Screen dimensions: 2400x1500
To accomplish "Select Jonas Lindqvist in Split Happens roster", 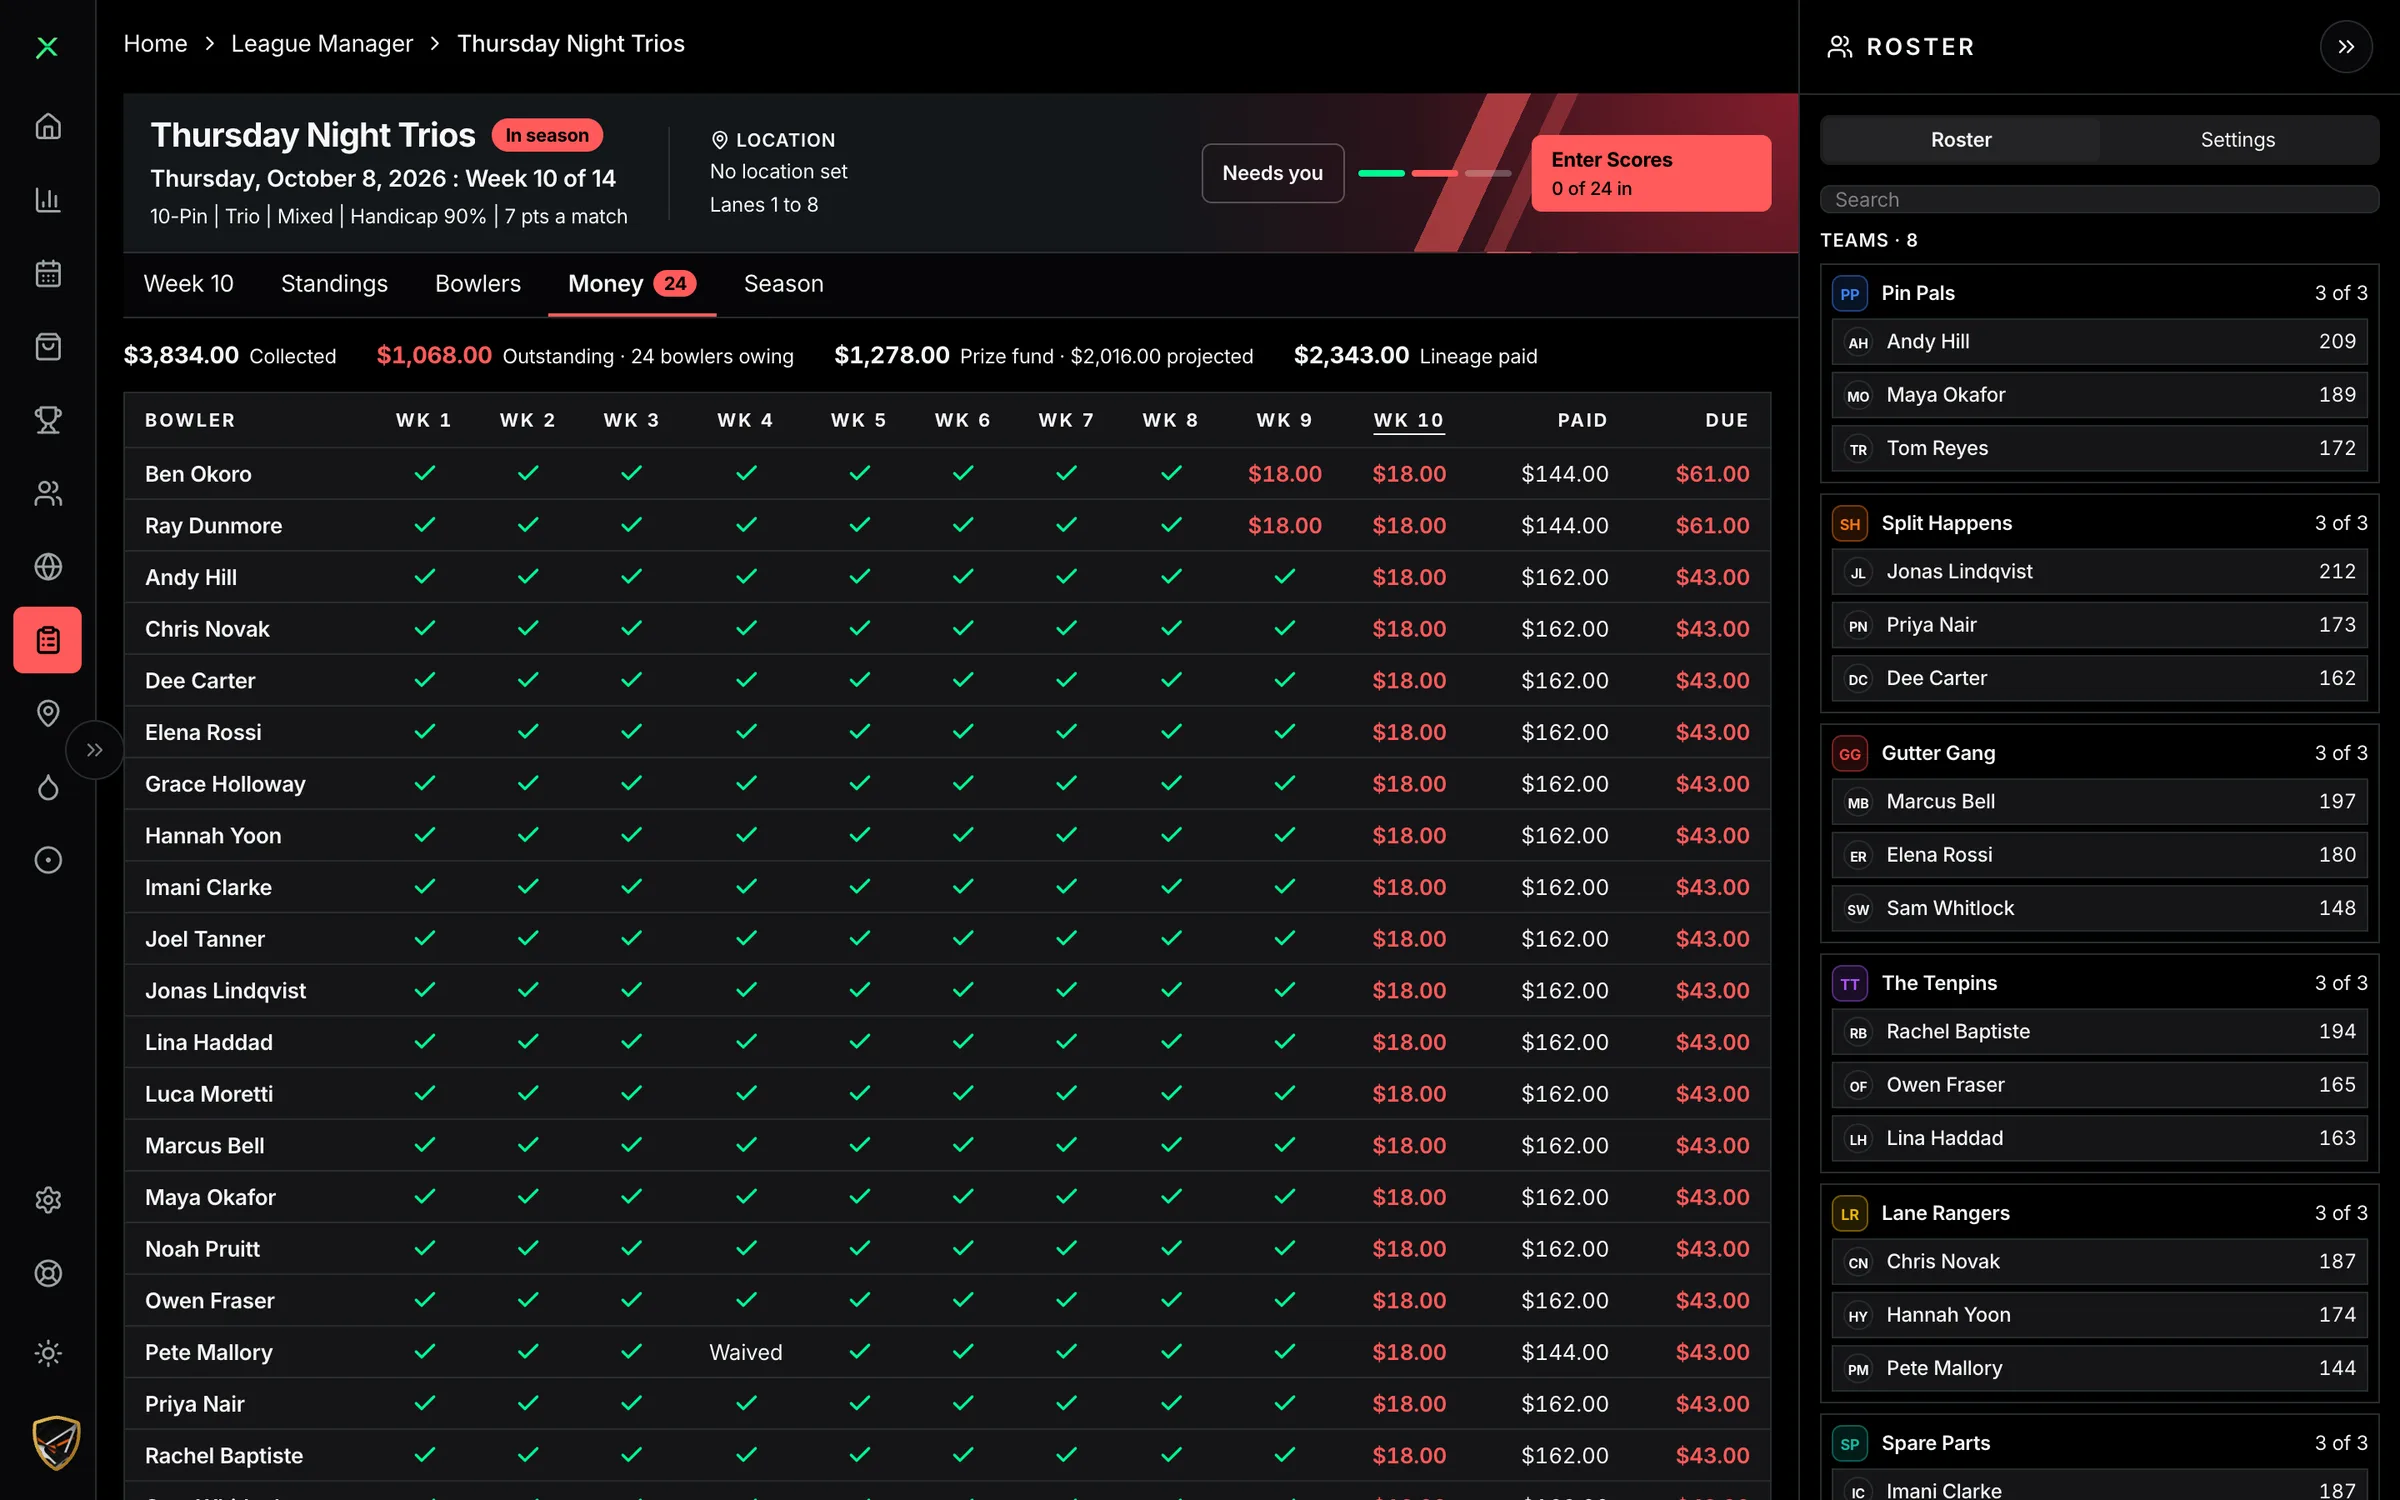I will click(2099, 572).
